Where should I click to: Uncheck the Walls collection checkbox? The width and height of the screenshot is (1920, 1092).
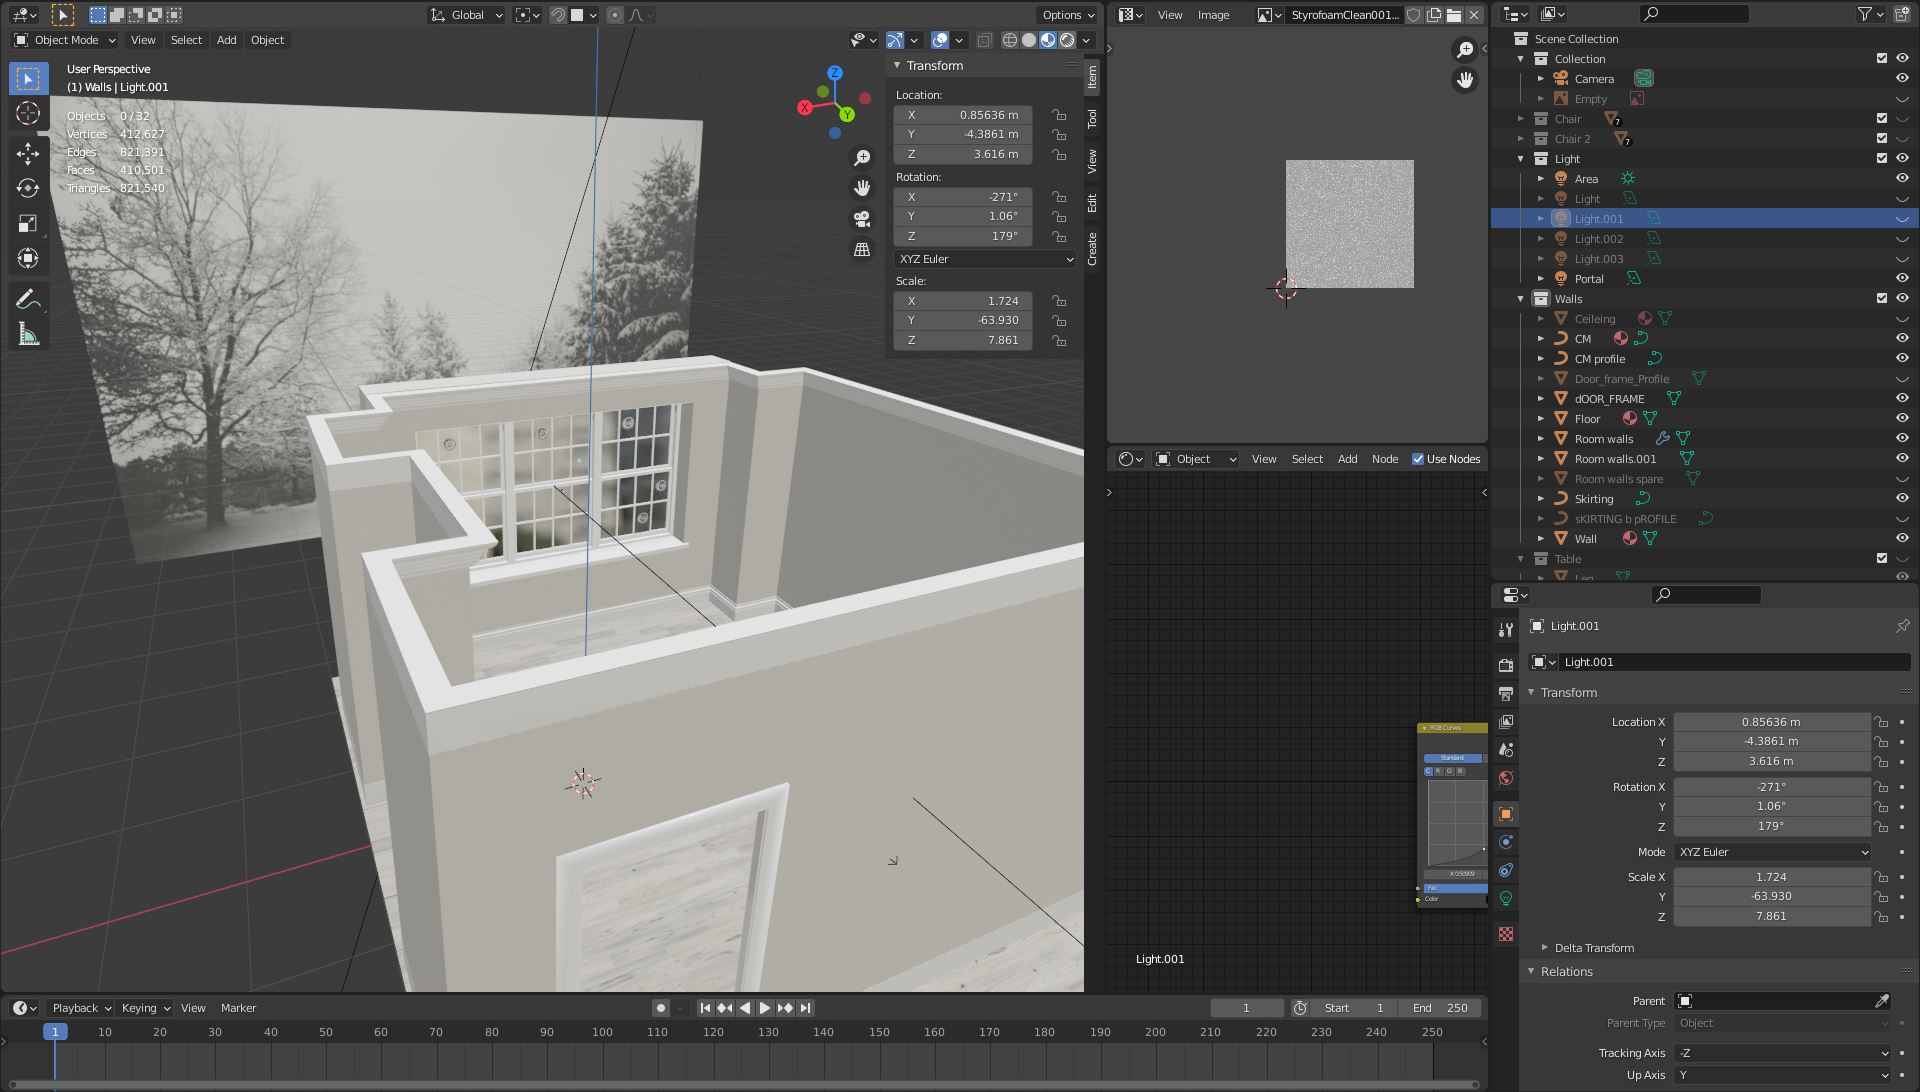1881,298
